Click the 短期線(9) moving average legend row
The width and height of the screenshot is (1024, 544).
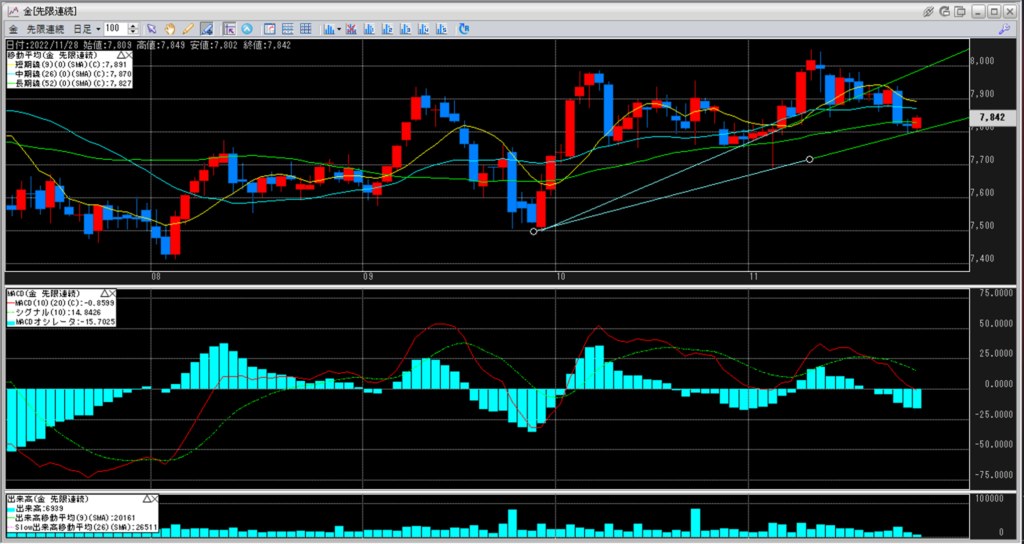69,65
